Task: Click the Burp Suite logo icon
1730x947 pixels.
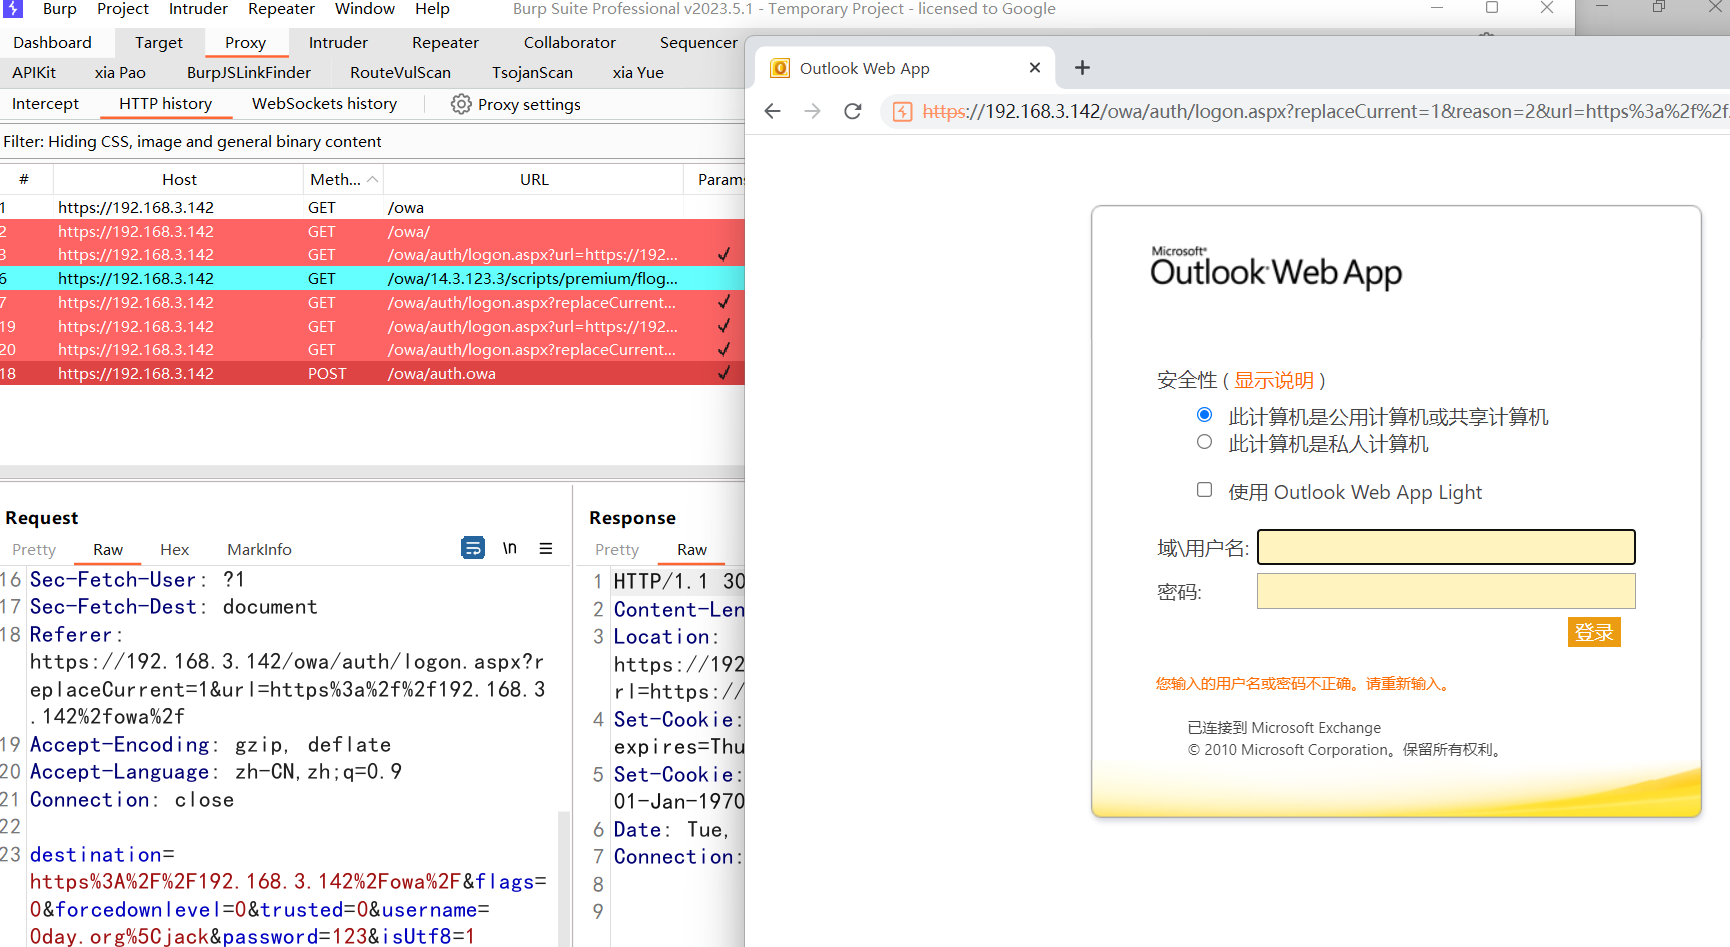Action: [x=13, y=8]
